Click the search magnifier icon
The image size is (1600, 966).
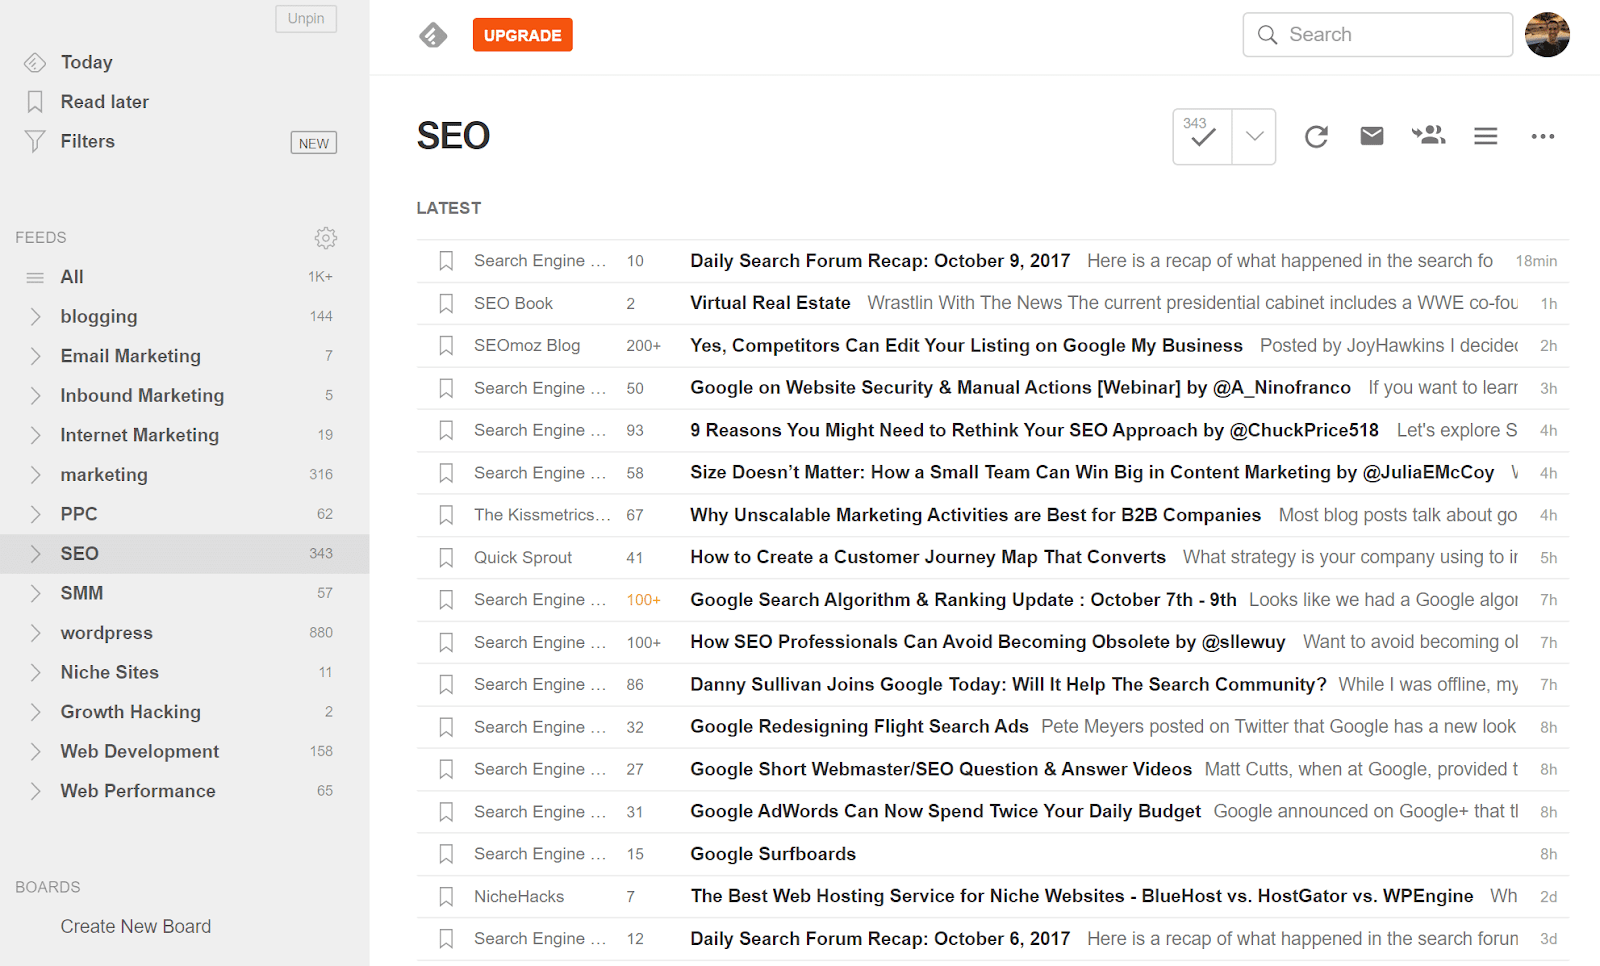point(1267,35)
